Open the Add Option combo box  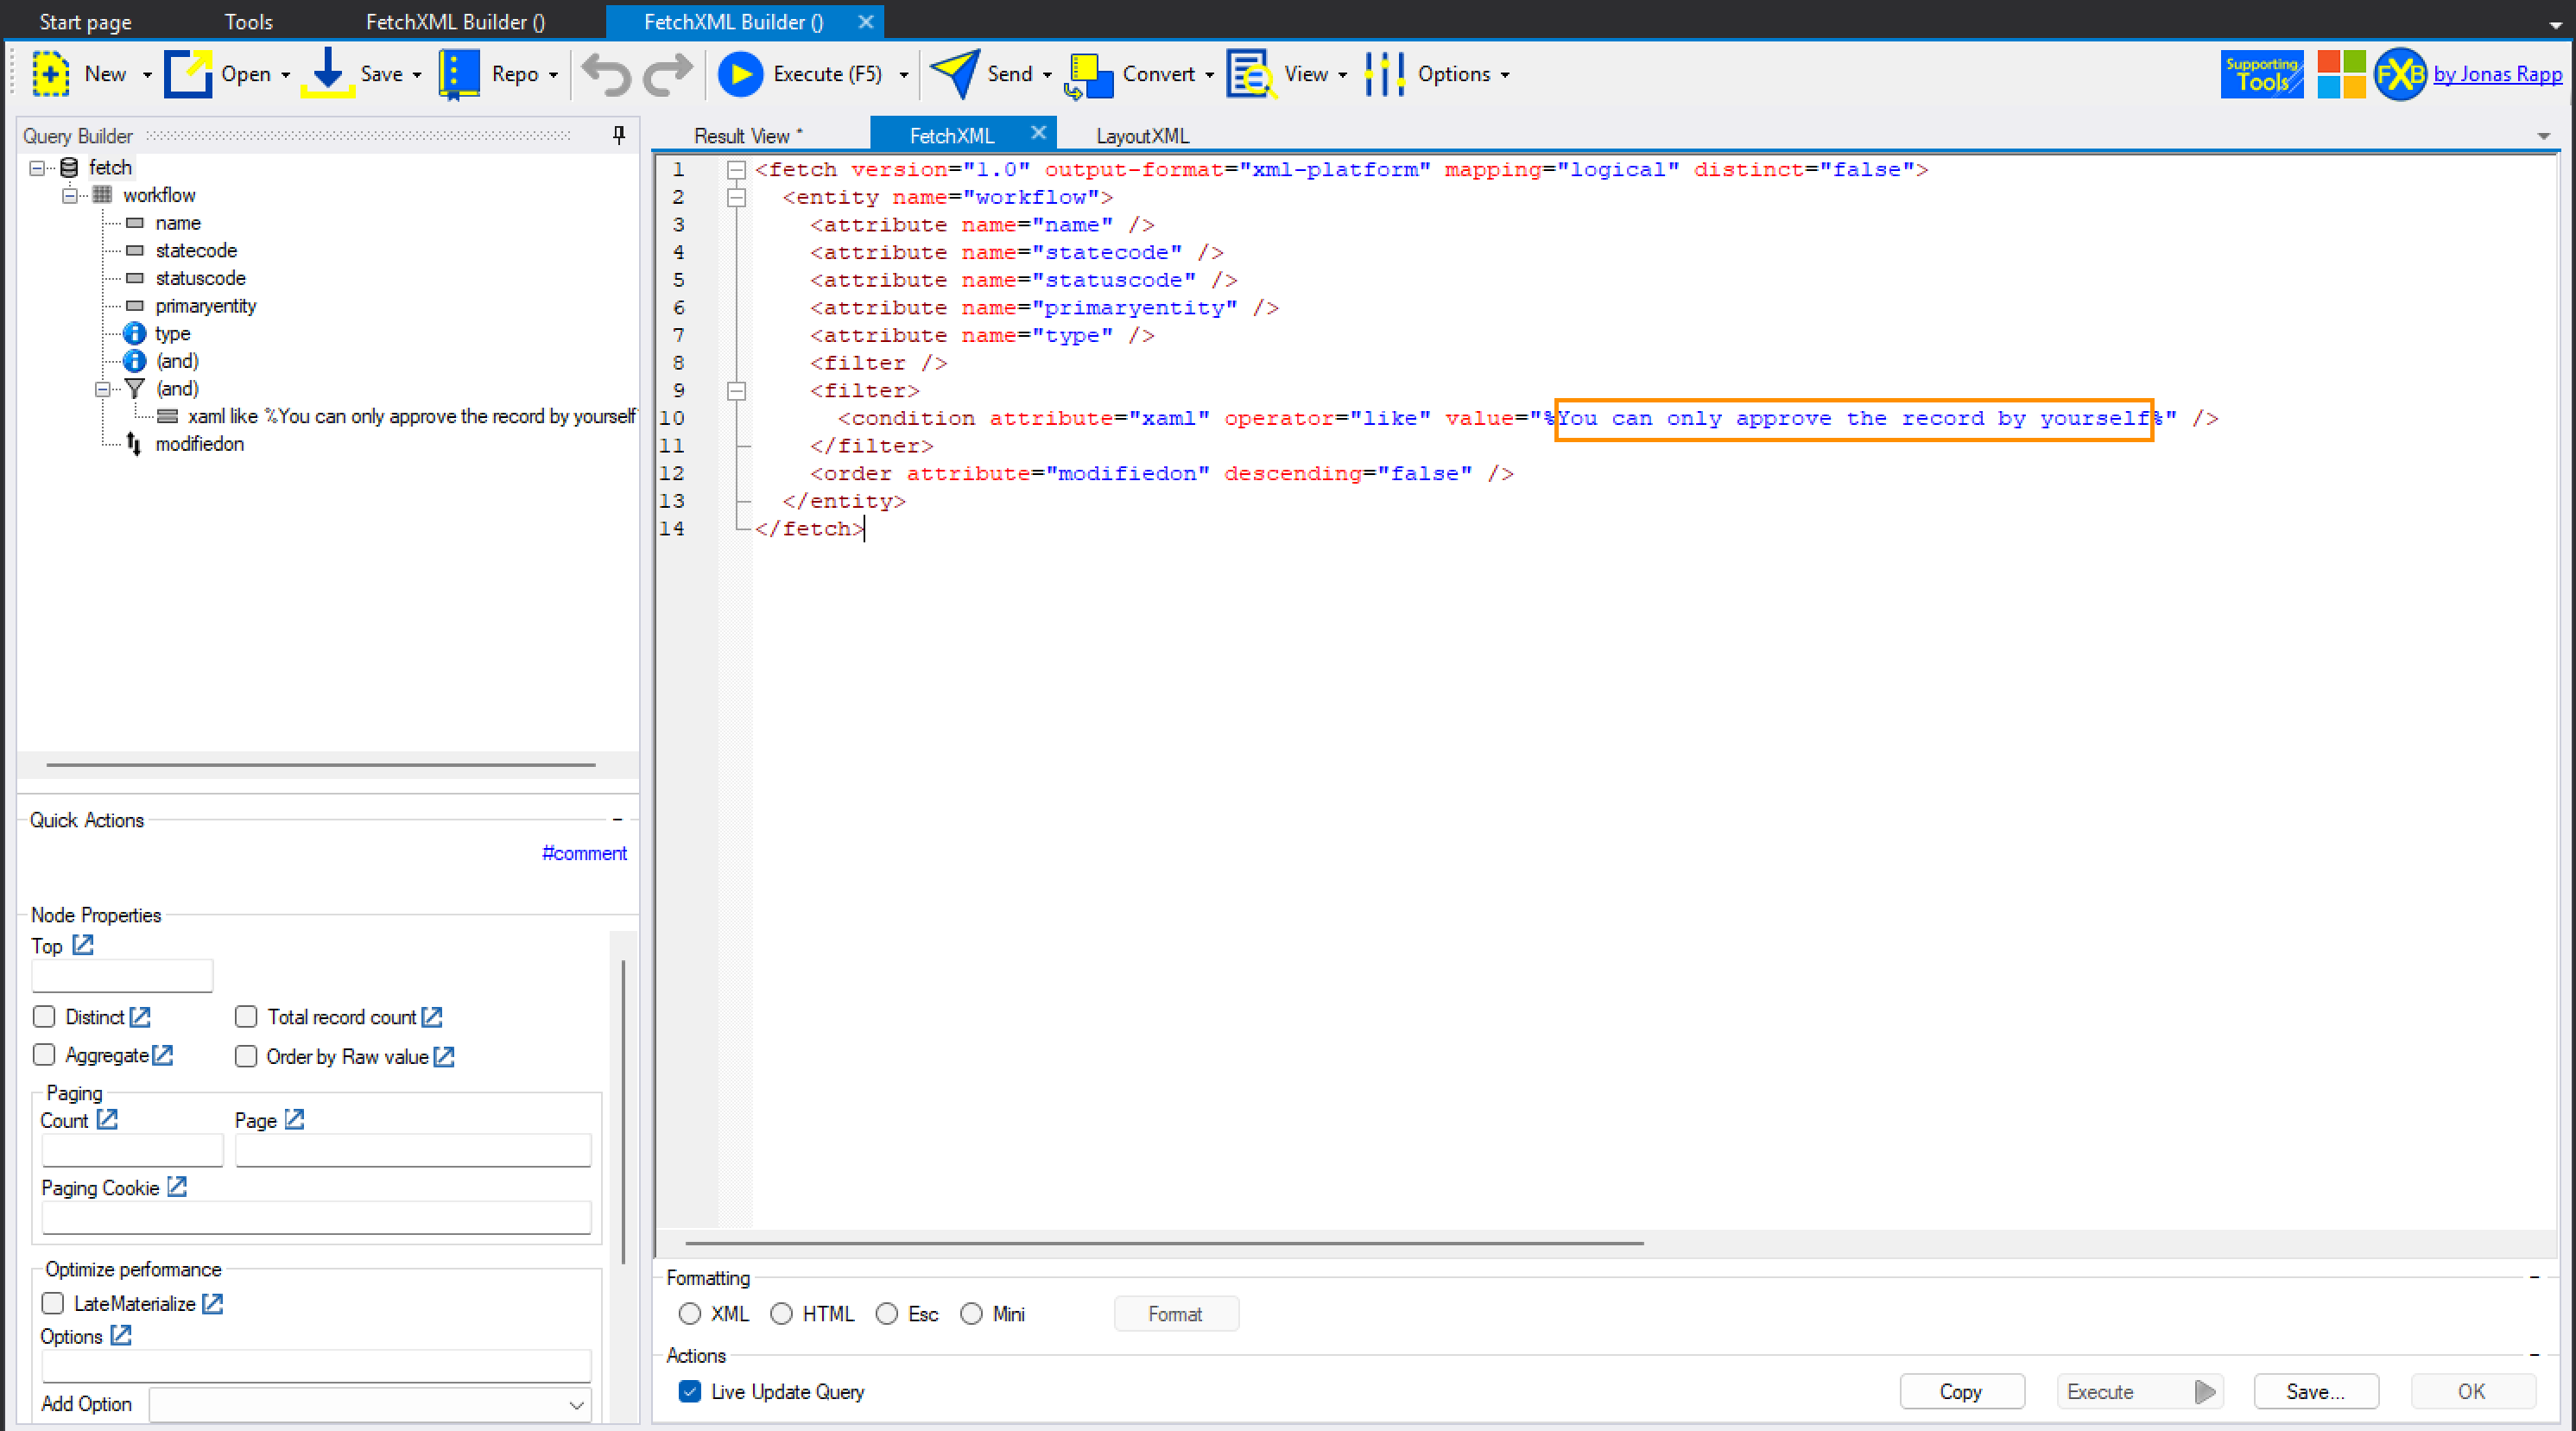576,1404
